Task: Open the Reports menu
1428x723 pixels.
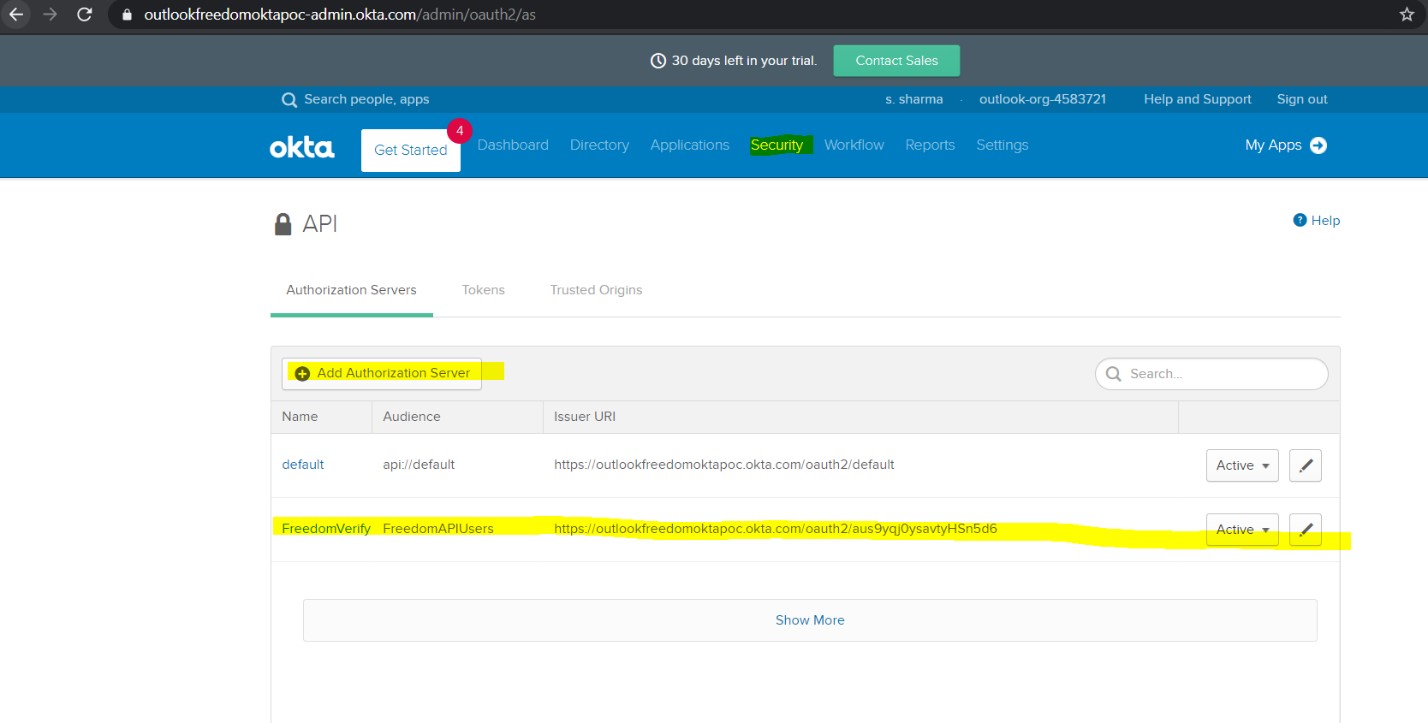Action: [x=930, y=145]
